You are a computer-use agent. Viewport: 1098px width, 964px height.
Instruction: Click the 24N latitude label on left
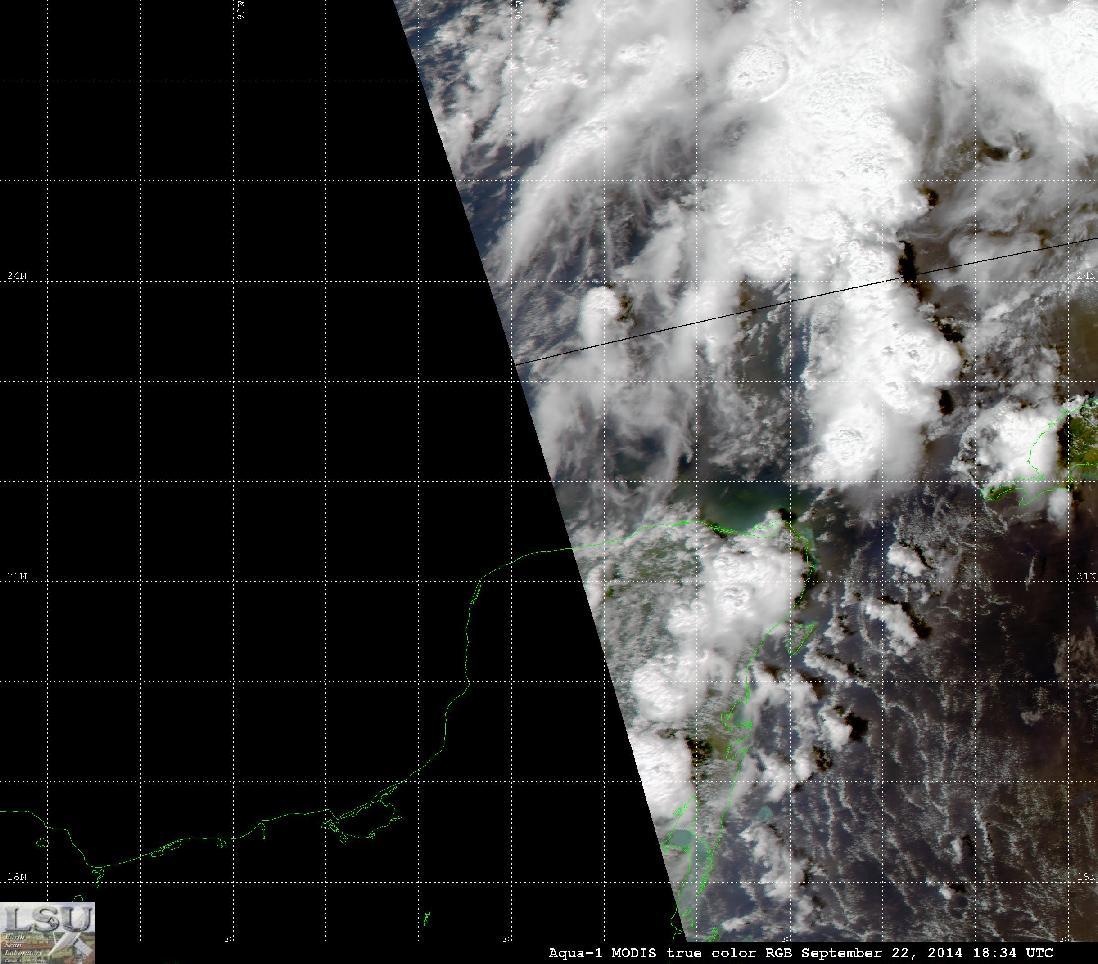click(x=17, y=277)
